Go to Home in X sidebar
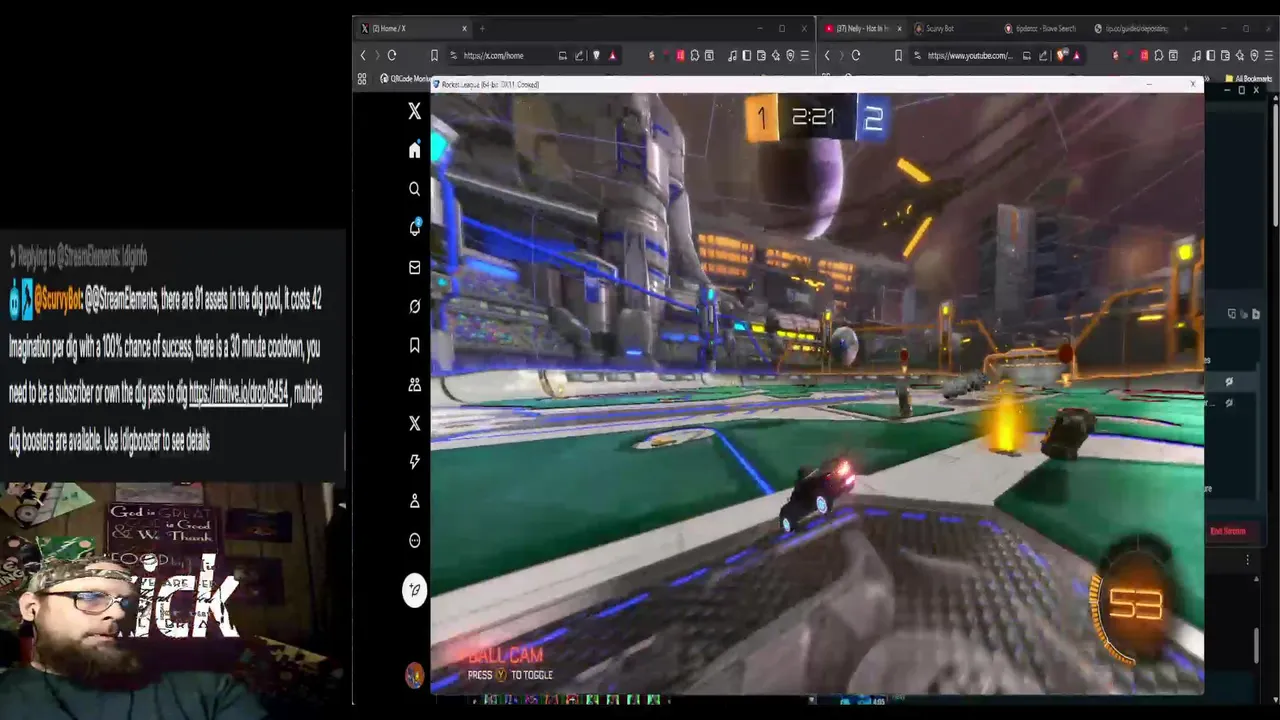The height and width of the screenshot is (720, 1280). coord(414,150)
